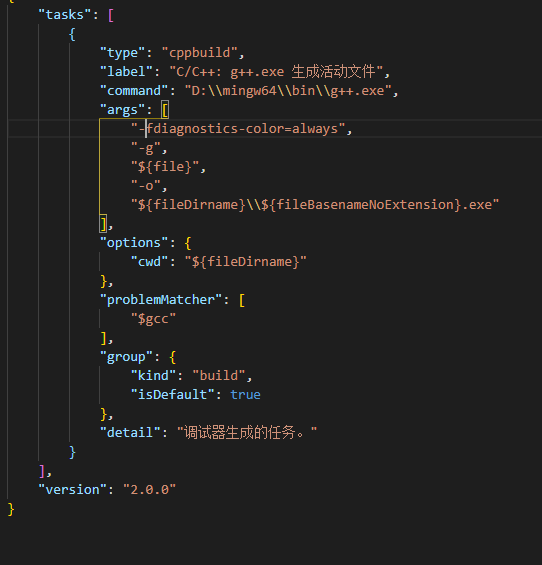
Task: Click the yellow bracket after "problemMatcher"
Action: (x=242, y=300)
